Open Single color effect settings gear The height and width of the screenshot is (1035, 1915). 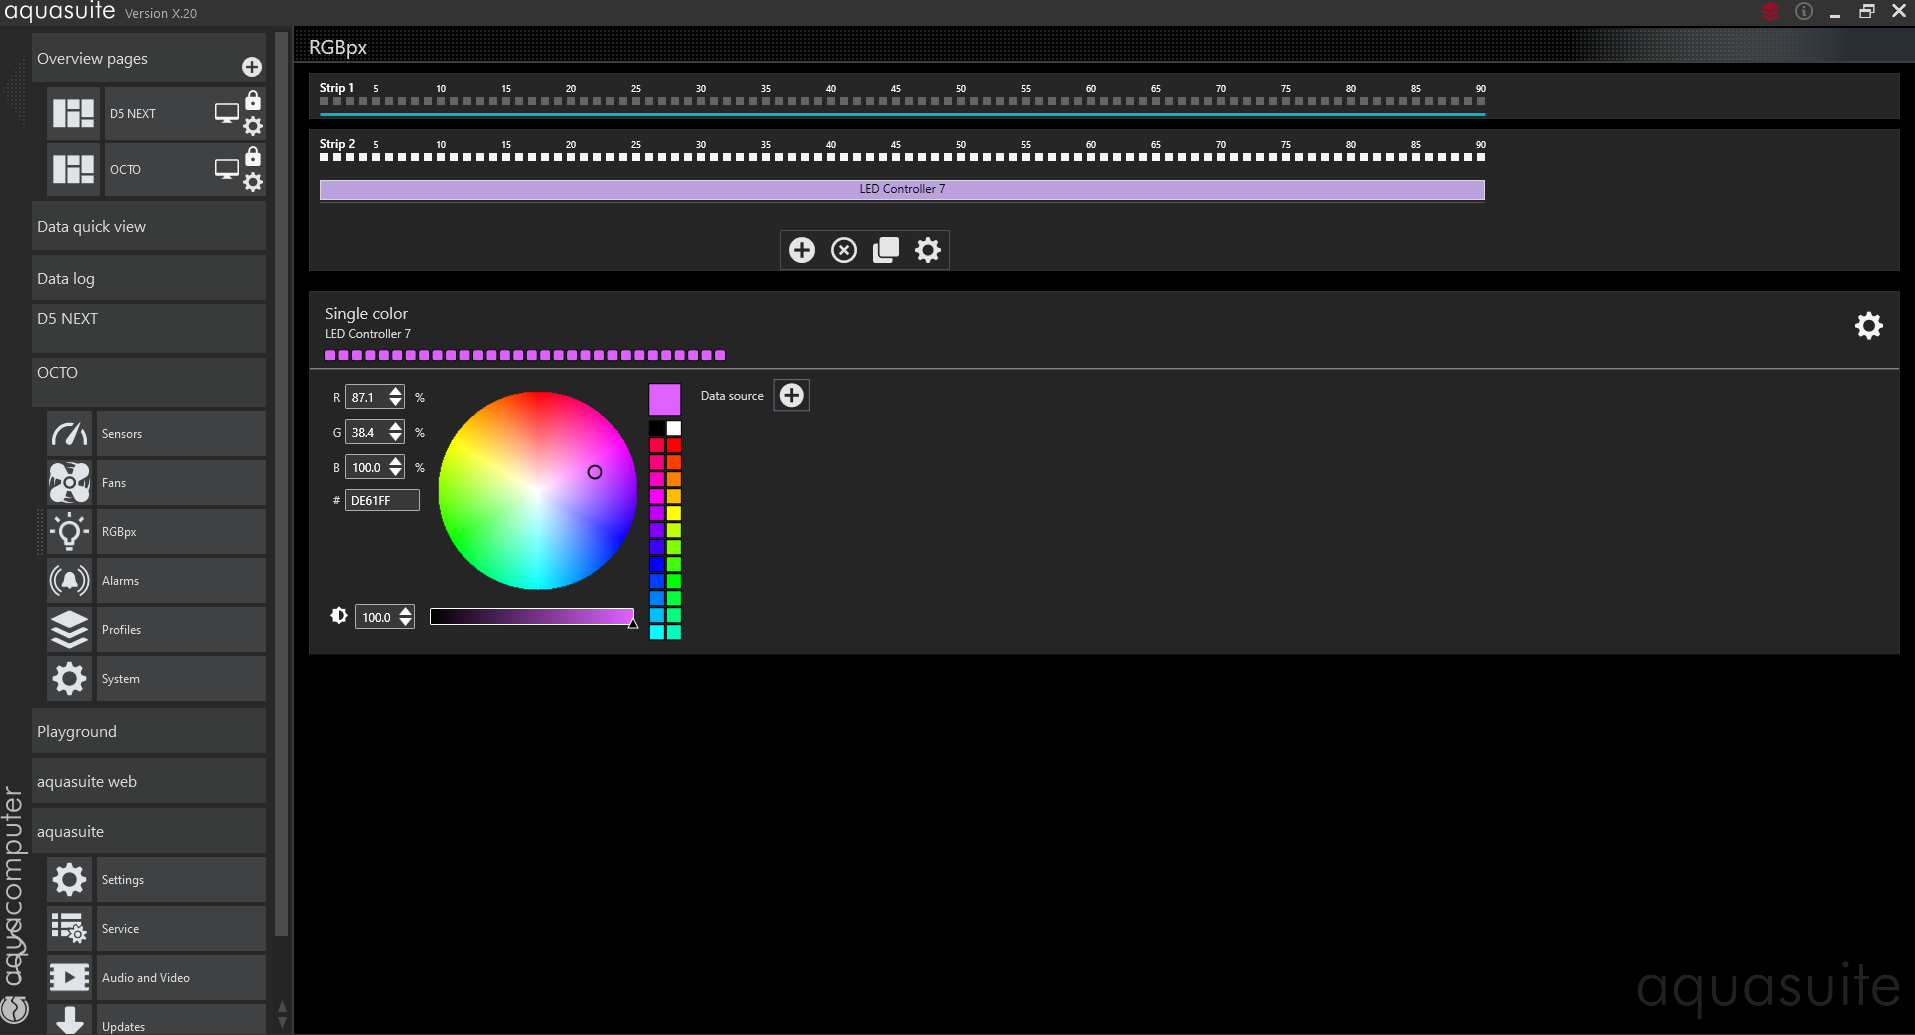pyautogui.click(x=1868, y=326)
